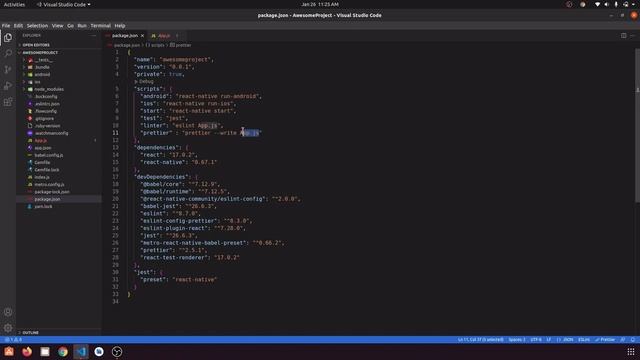This screenshot has width=640, height=360.
Task: Open Files manager from dock
Action: click(45, 351)
